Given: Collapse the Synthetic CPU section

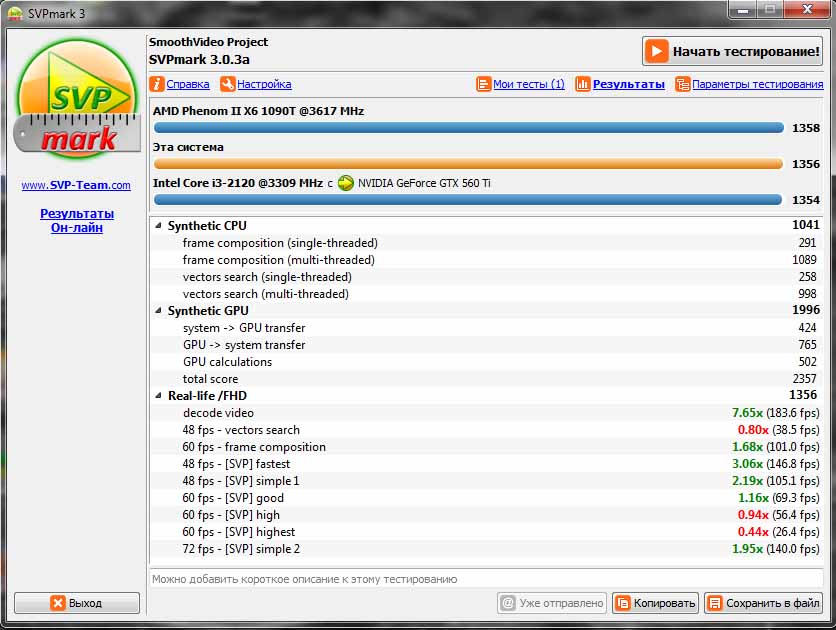Looking at the screenshot, I should (158, 225).
